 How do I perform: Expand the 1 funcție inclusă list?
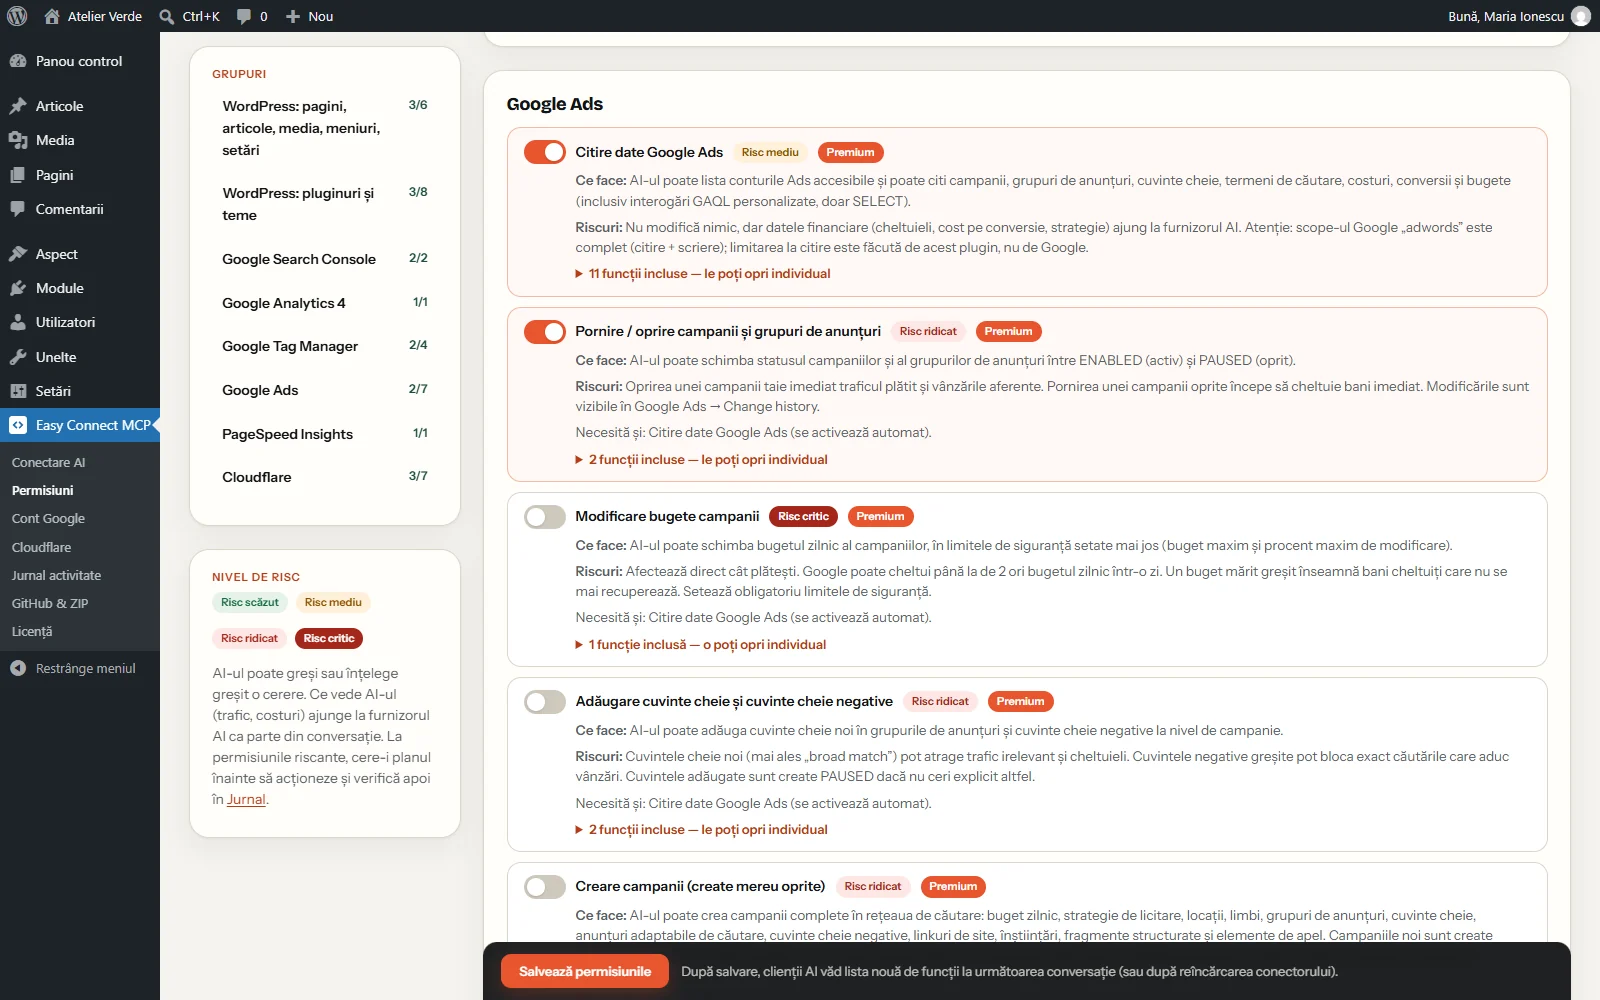[x=700, y=645]
